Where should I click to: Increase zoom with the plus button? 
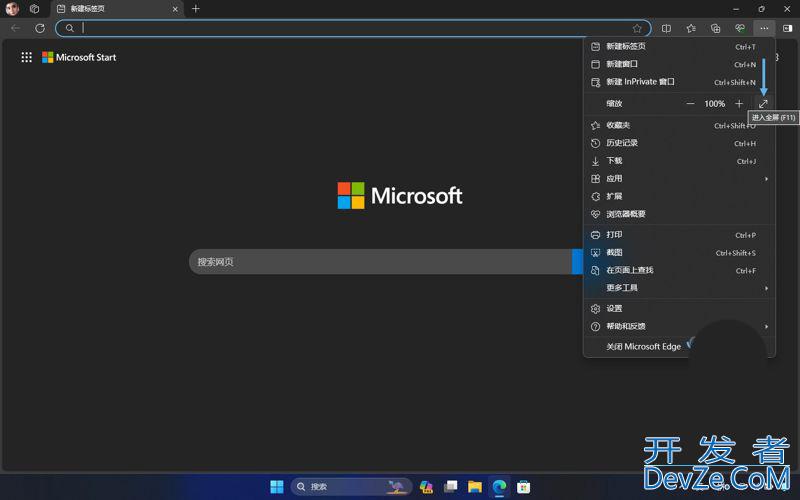click(x=739, y=104)
